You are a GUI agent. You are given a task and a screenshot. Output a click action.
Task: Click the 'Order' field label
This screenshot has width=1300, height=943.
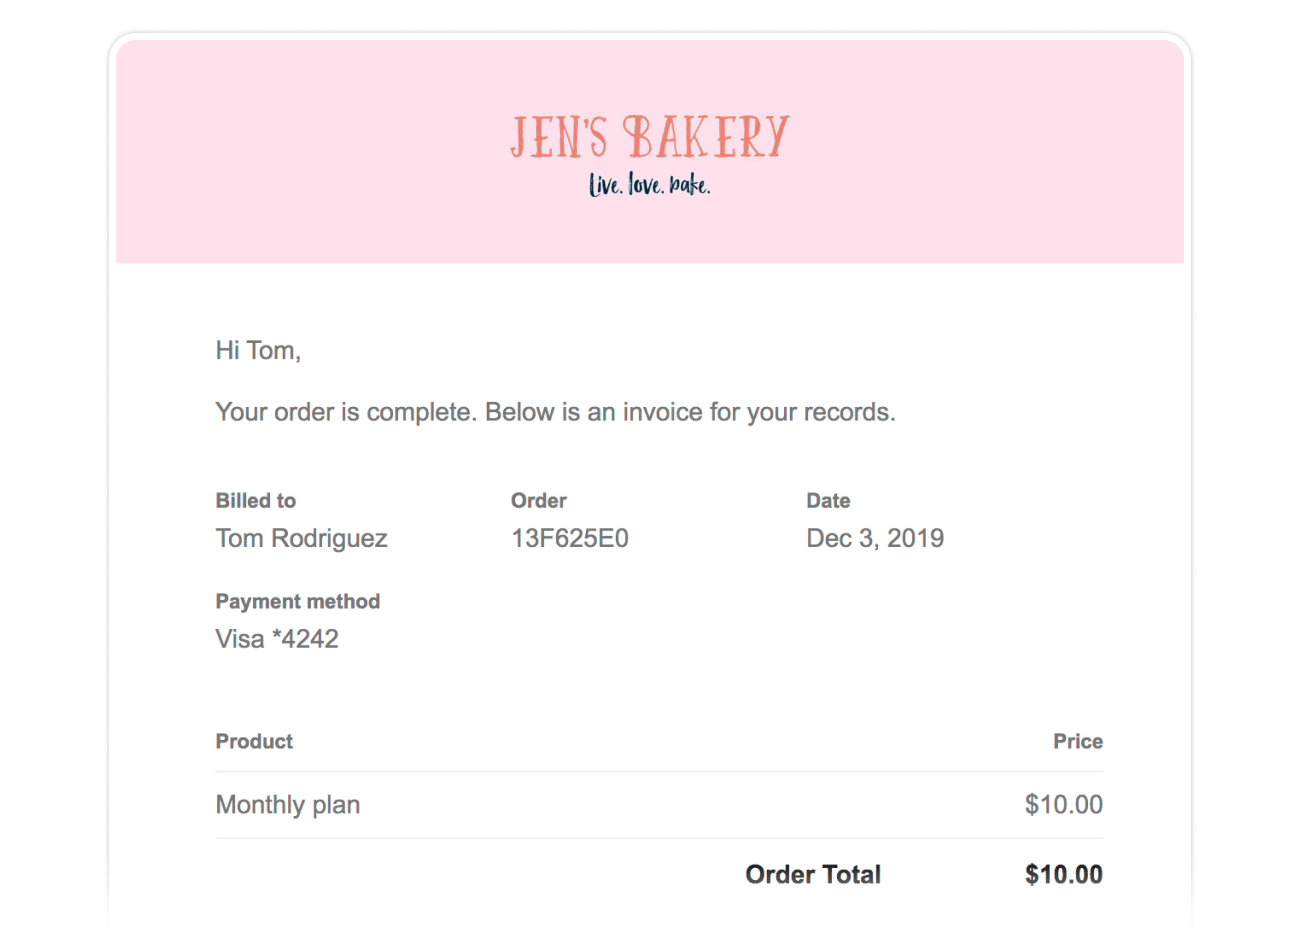click(539, 501)
